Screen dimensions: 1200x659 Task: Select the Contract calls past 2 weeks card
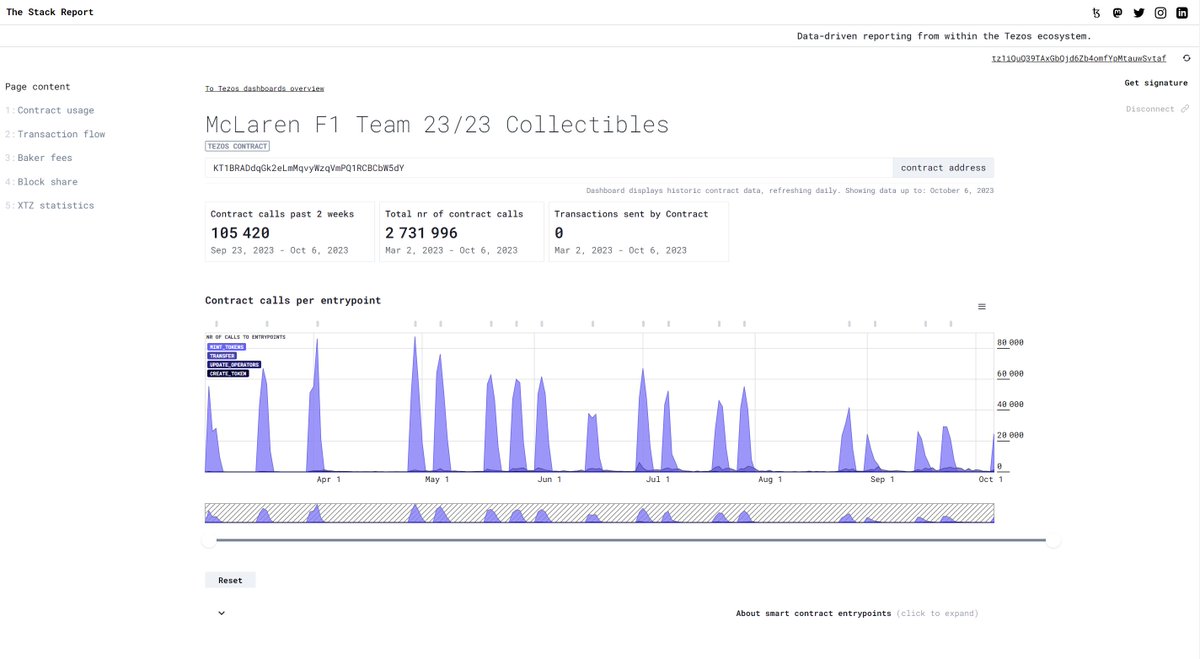coord(290,231)
